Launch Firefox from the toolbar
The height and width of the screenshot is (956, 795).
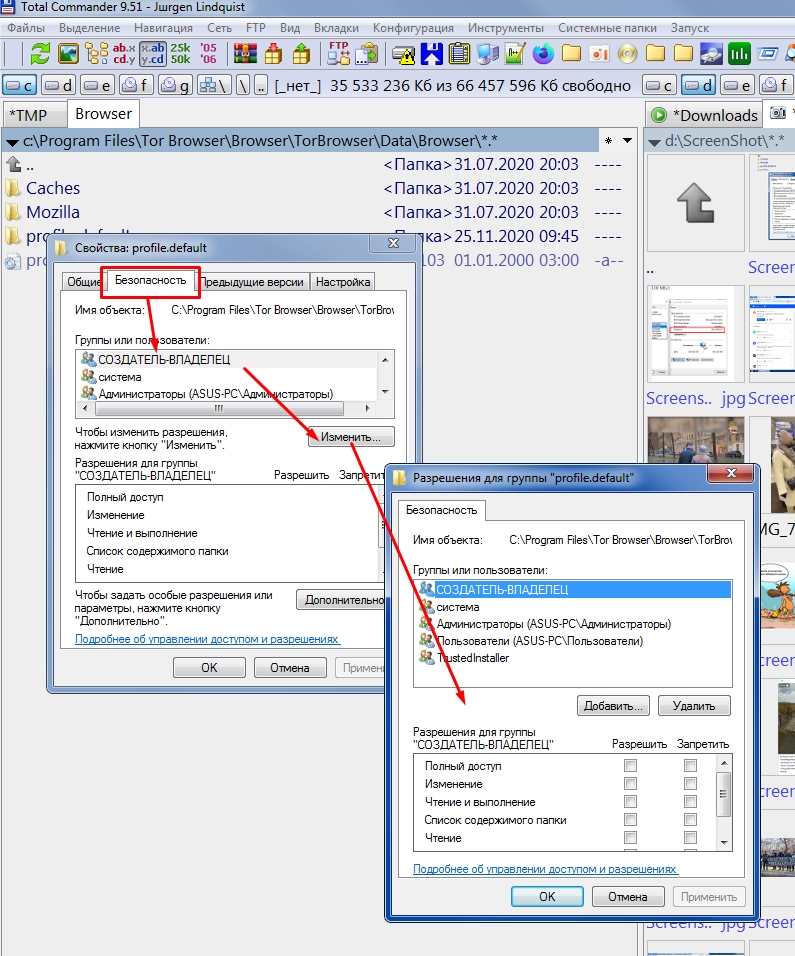(543, 54)
